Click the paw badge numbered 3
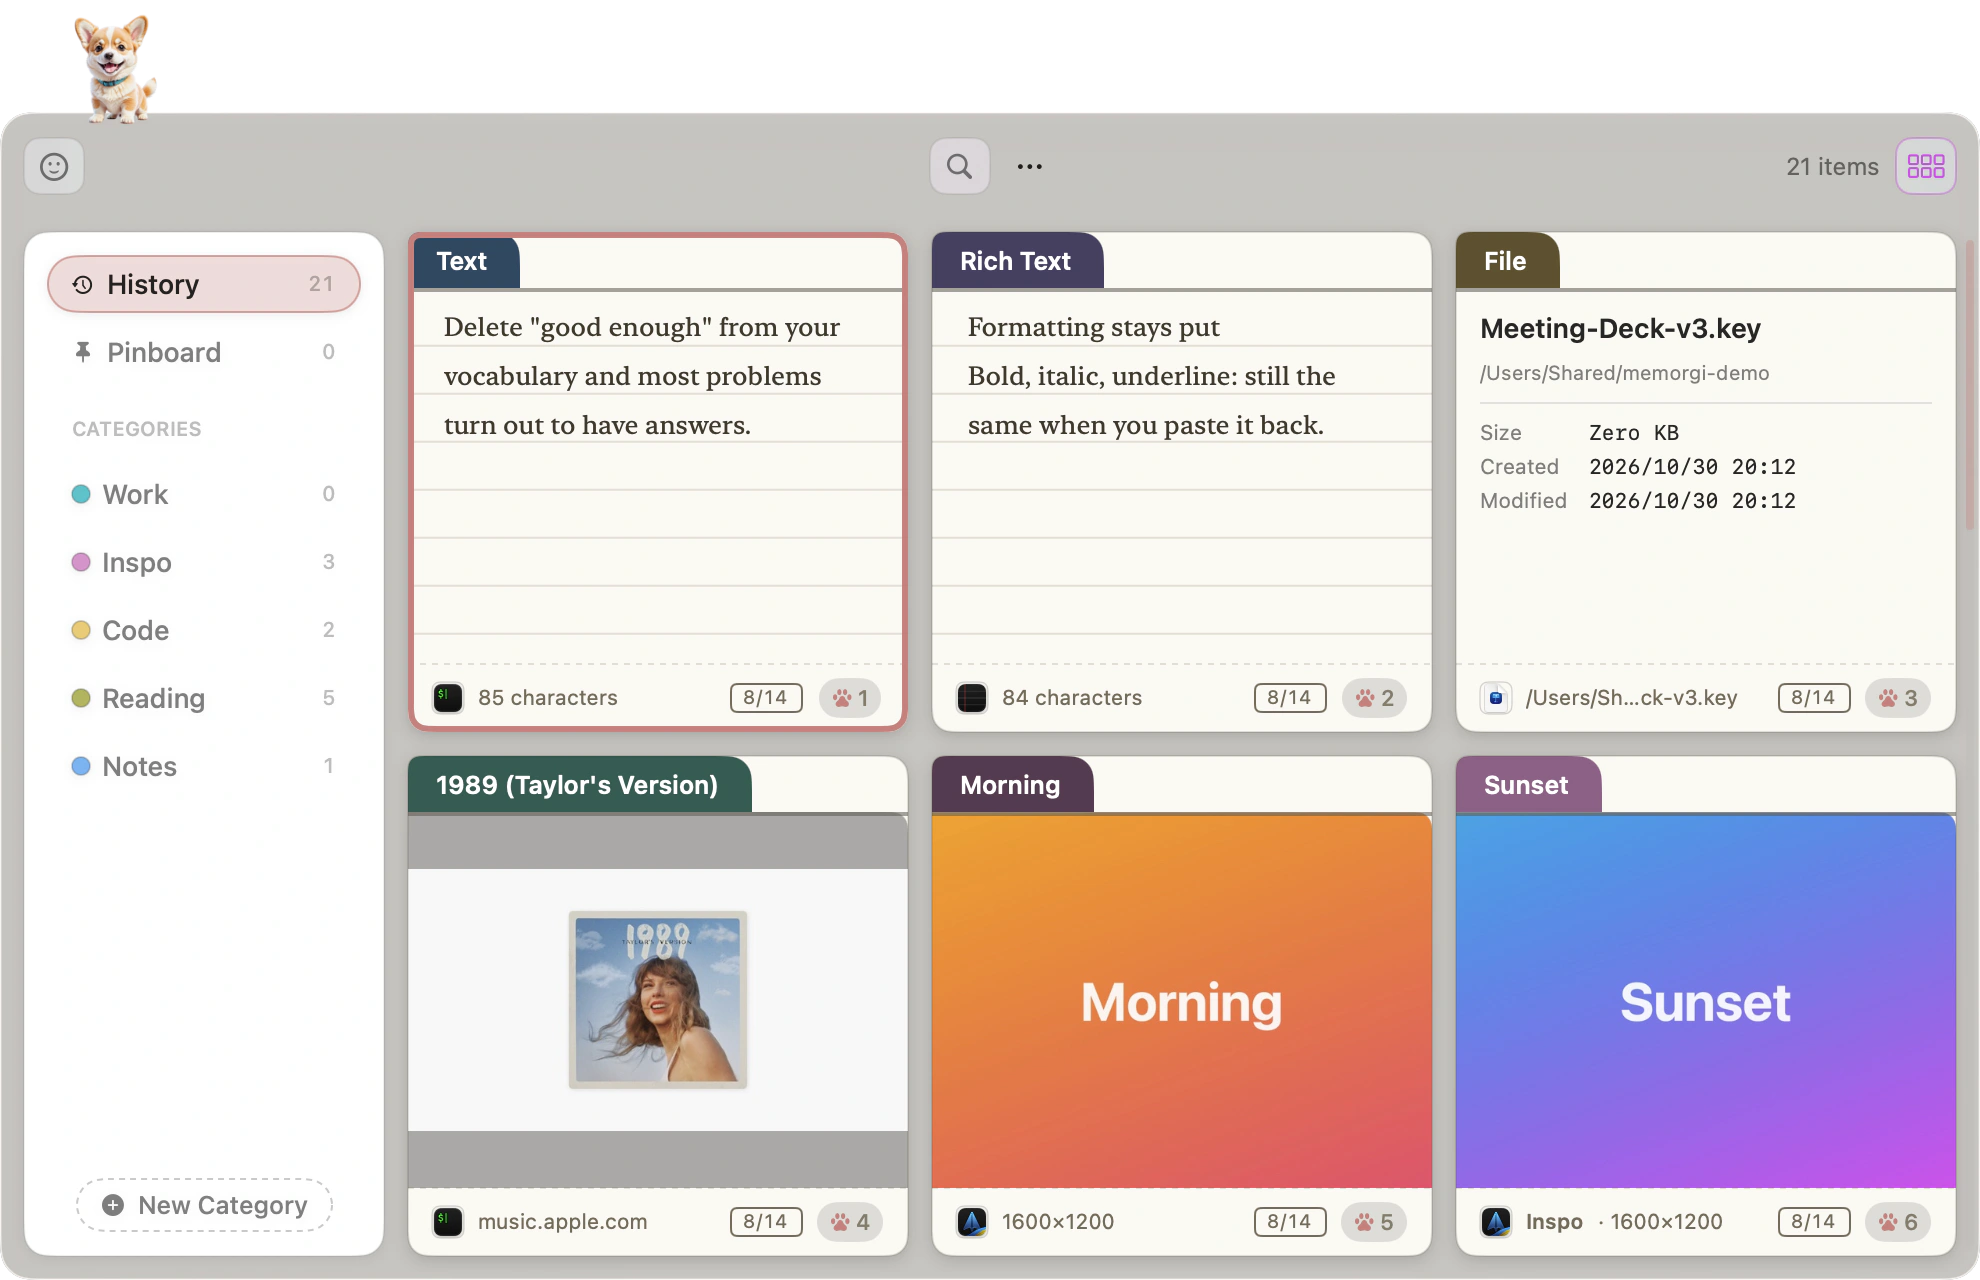The height and width of the screenshot is (1280, 1980). pyautogui.click(x=1897, y=698)
